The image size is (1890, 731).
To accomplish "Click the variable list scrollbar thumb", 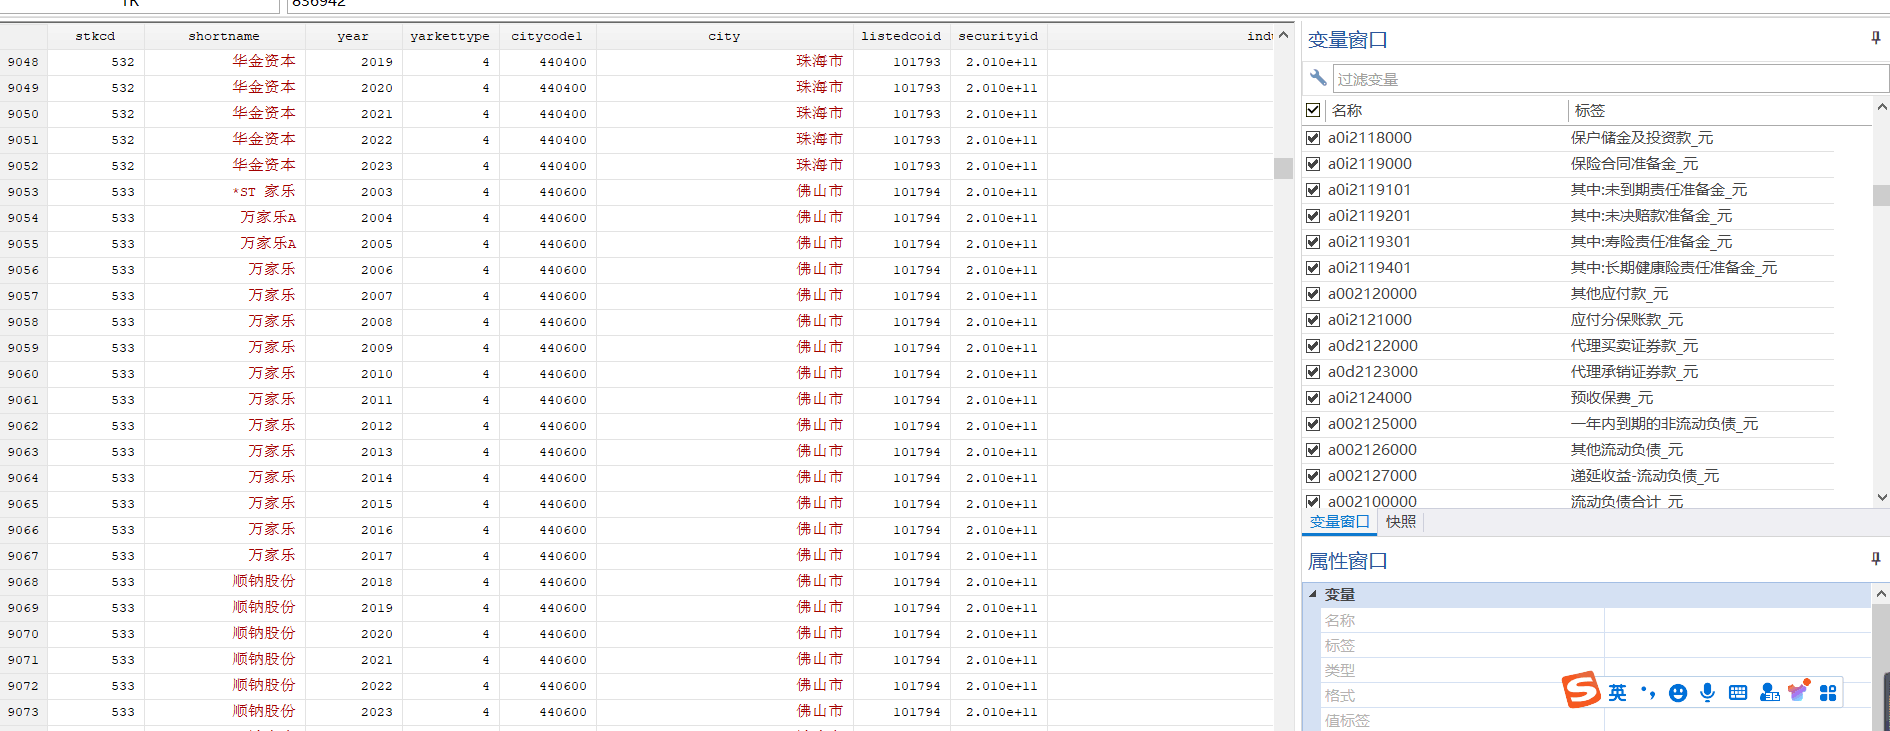I will [1881, 195].
